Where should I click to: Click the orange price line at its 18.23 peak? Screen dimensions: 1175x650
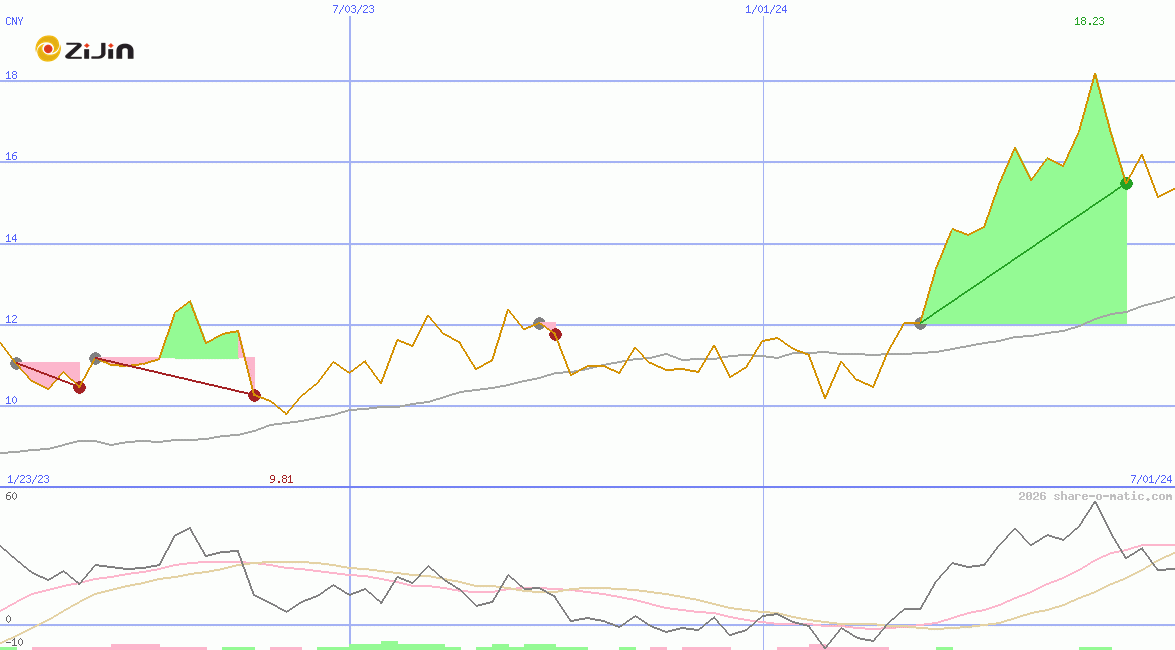[x=1095, y=74]
